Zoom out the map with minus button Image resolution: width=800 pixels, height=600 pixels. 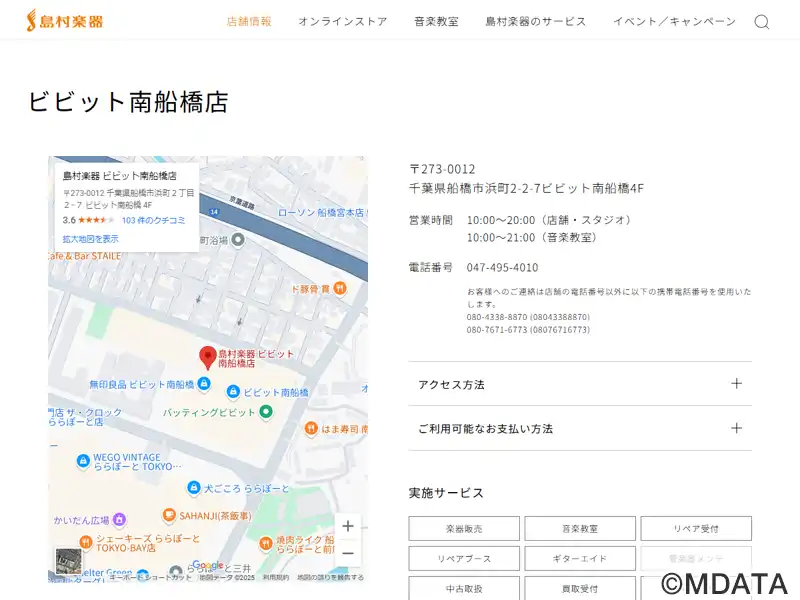coord(348,553)
